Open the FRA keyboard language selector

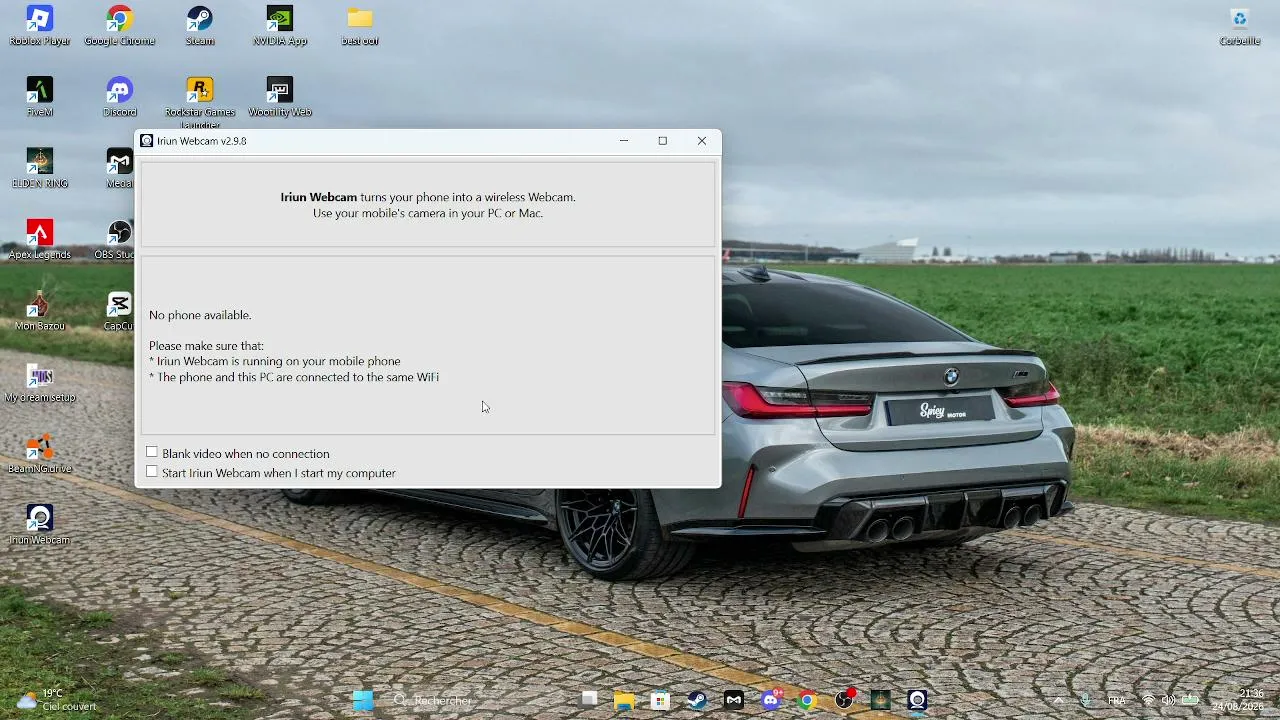pyautogui.click(x=1117, y=700)
